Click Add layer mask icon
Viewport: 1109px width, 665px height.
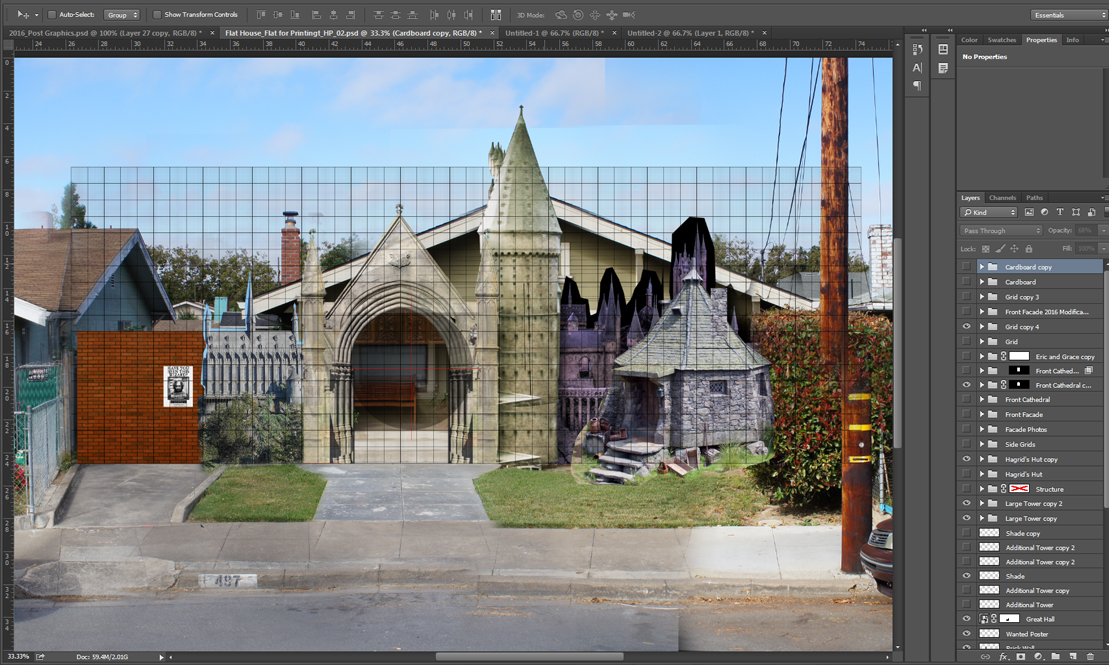click(1021, 657)
